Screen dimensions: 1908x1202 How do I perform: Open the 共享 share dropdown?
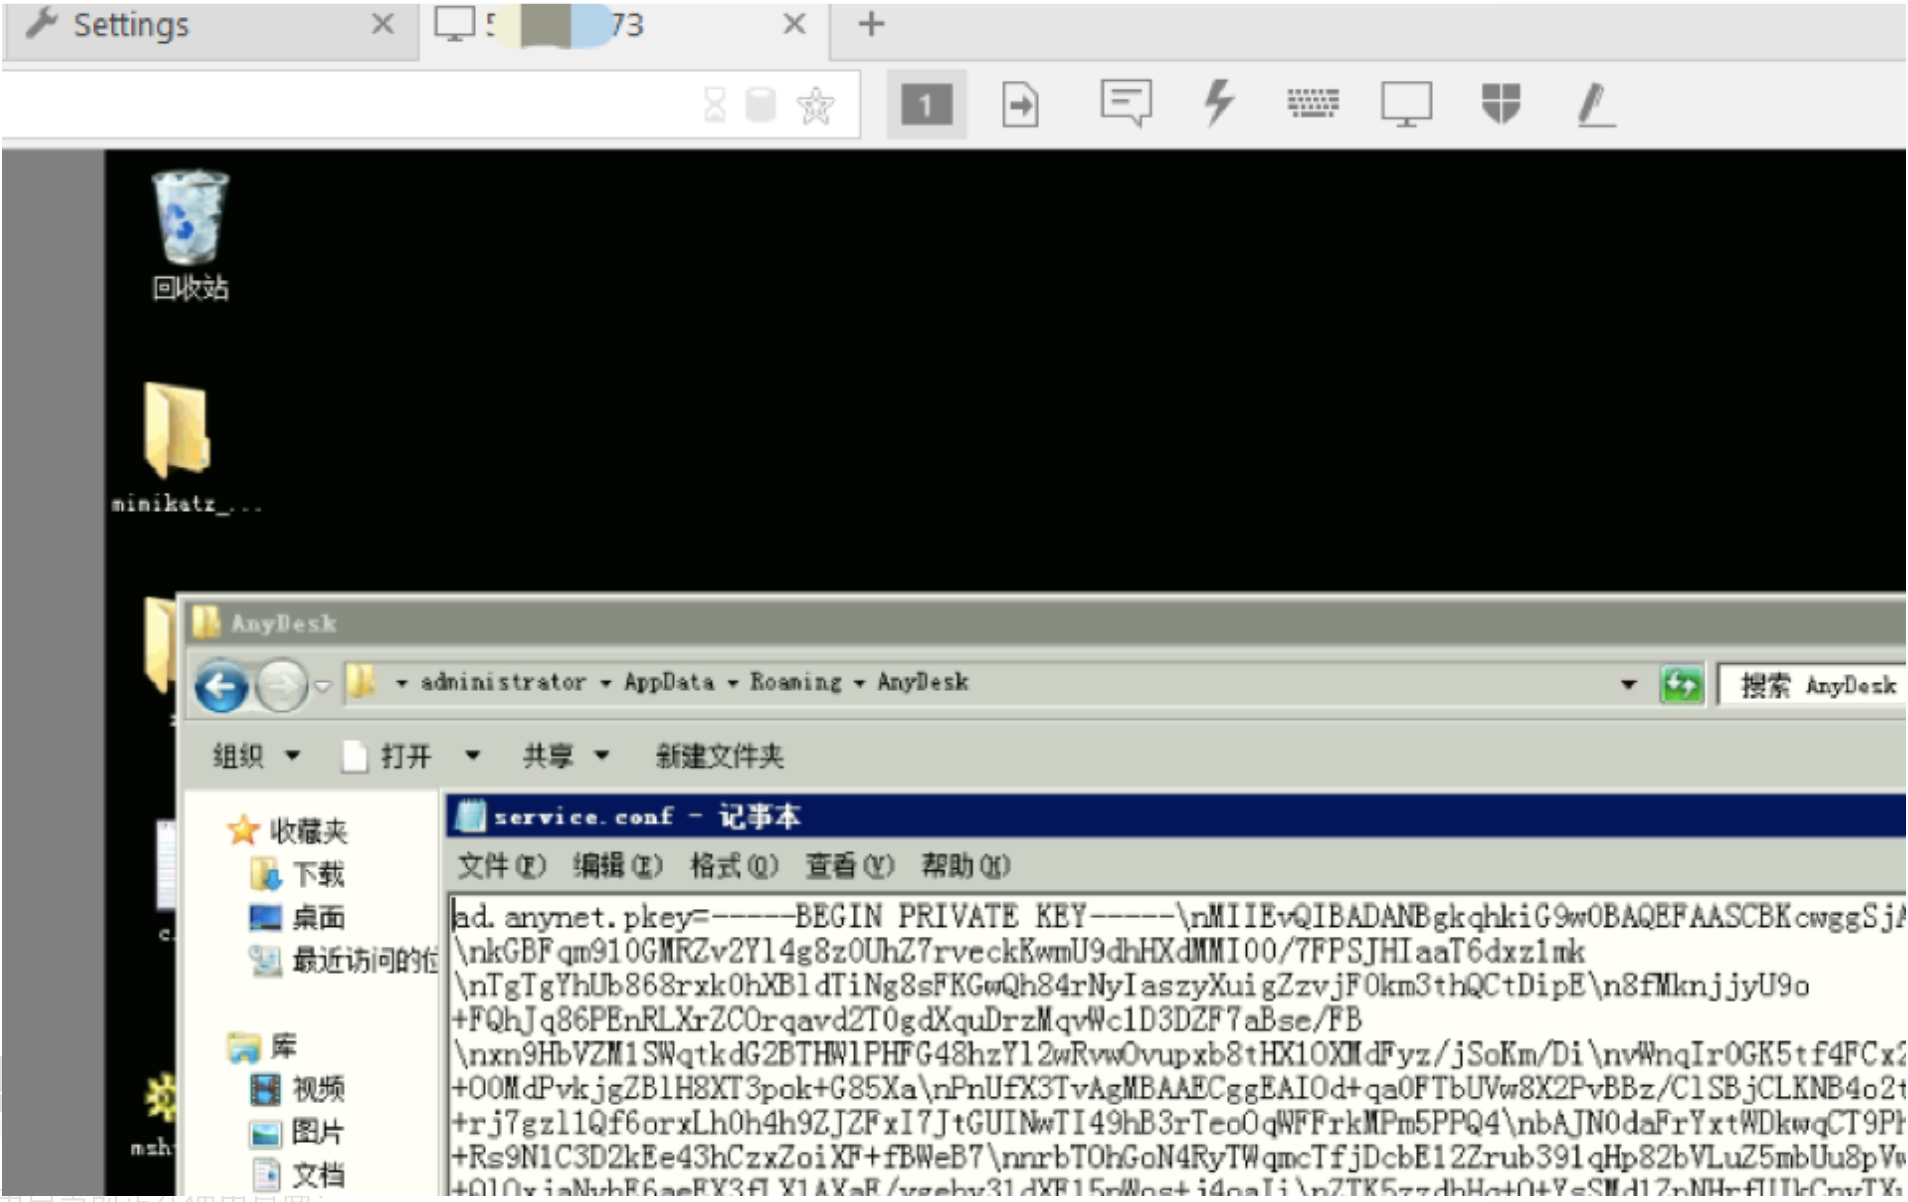[x=566, y=755]
